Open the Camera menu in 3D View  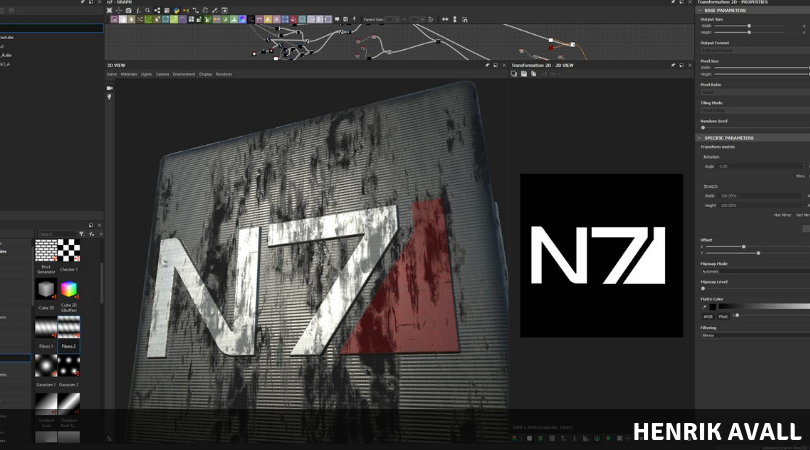pyautogui.click(x=162, y=74)
